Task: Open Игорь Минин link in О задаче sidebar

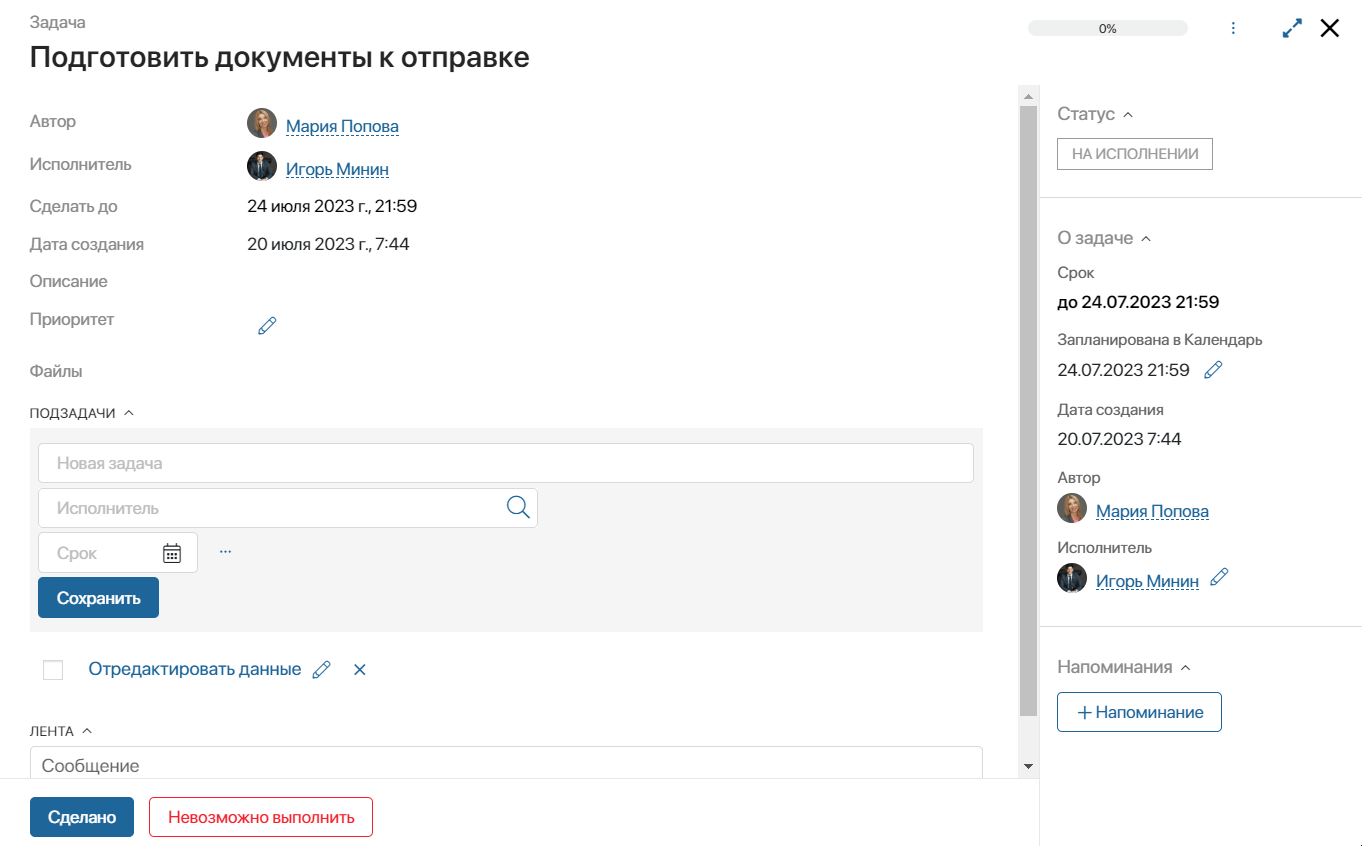Action: click(1147, 581)
